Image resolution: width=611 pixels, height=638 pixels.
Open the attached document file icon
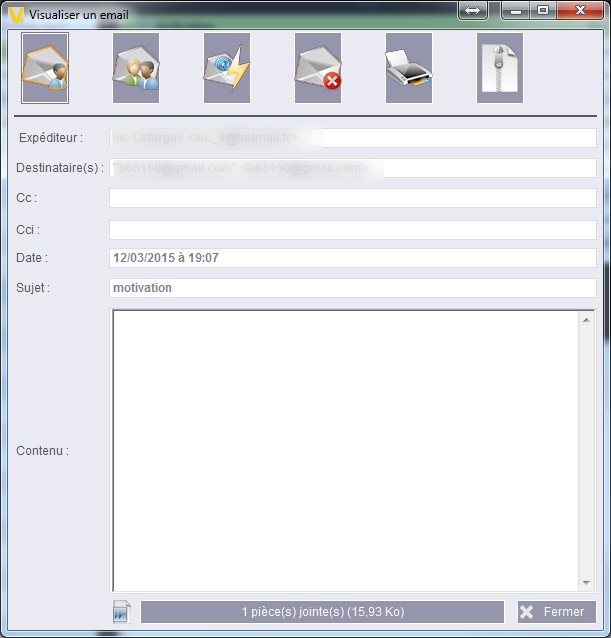(122, 611)
